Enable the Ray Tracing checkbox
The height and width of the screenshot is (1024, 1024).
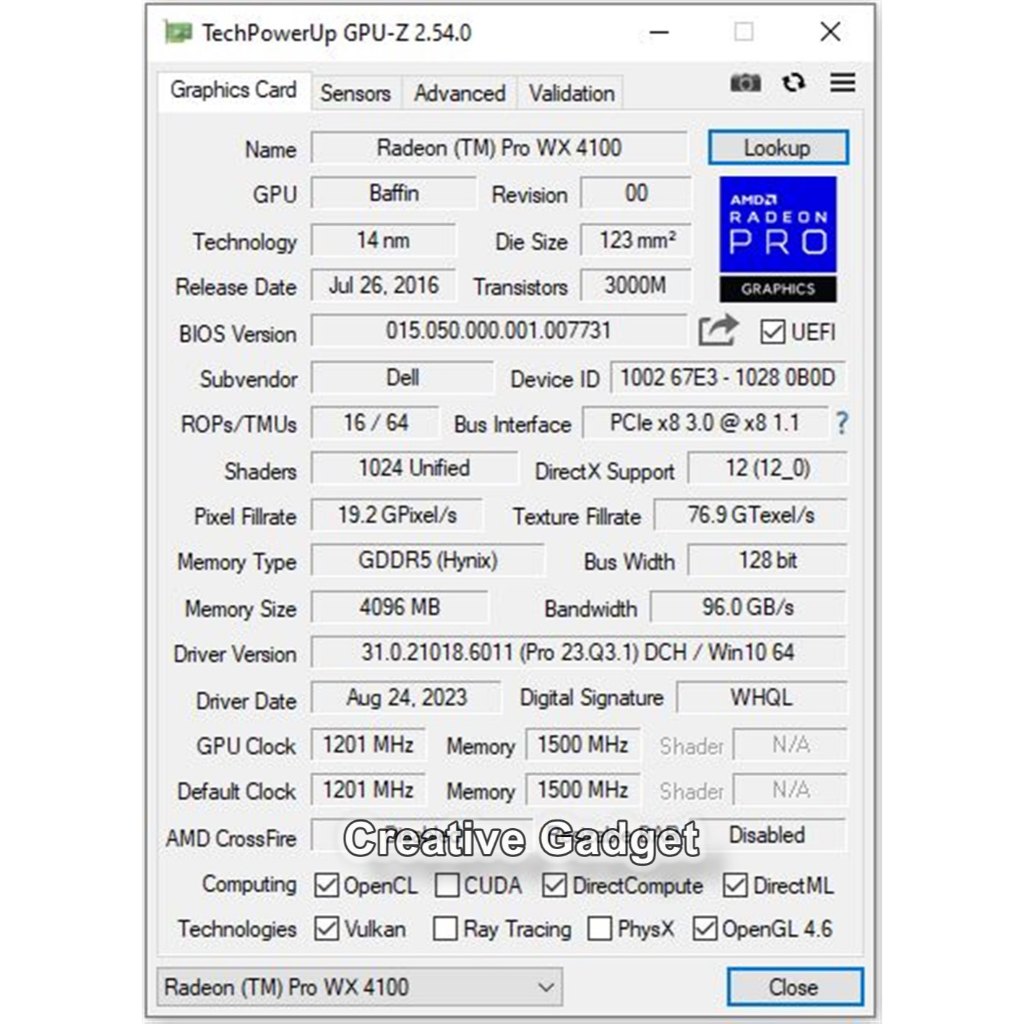click(x=445, y=929)
